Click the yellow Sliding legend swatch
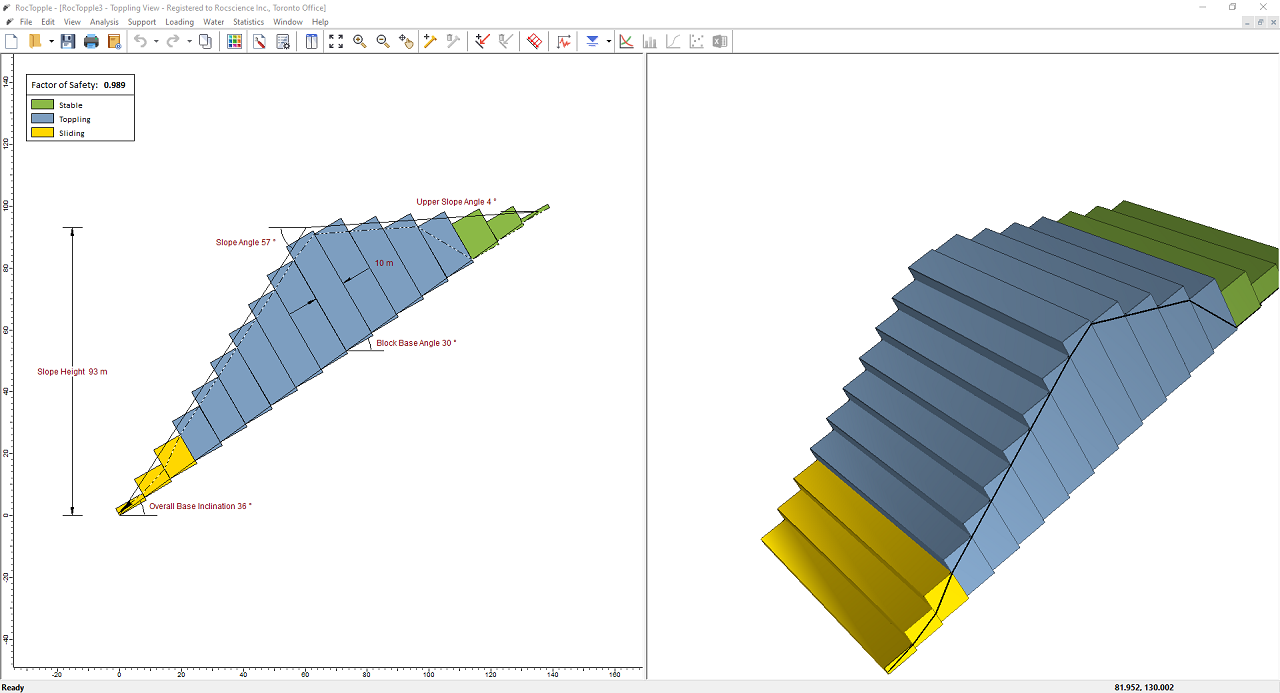1280x693 pixels. coord(42,133)
